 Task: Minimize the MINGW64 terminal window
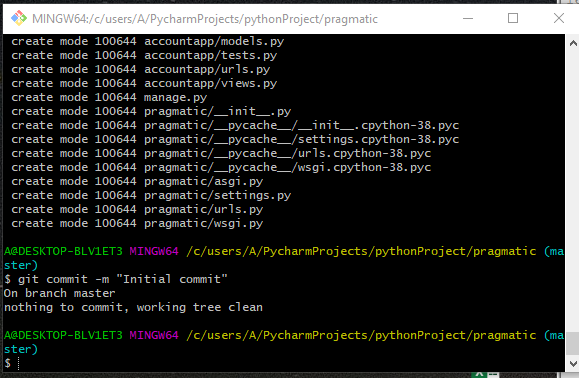[468, 18]
